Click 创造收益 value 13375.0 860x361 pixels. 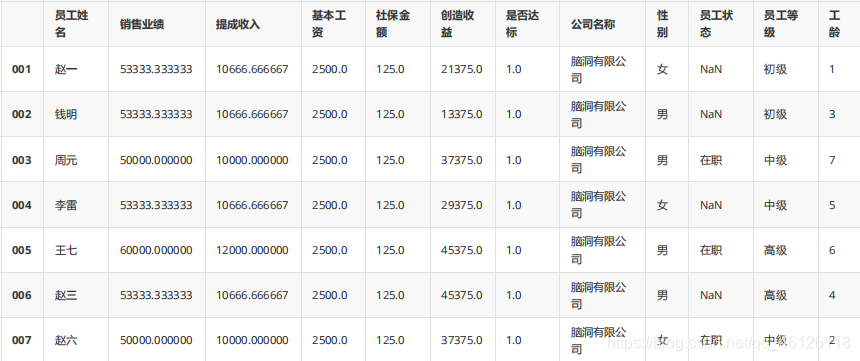pos(462,114)
